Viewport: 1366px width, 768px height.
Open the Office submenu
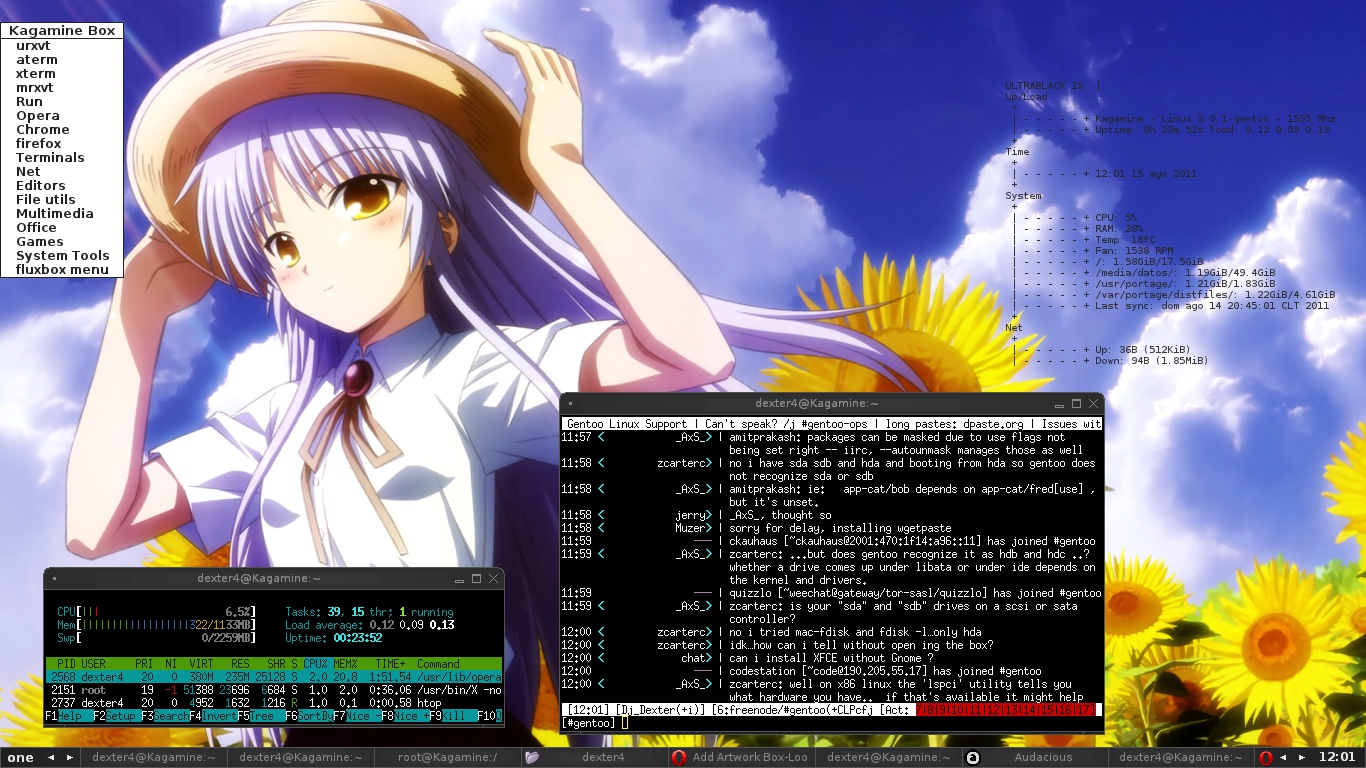pyautogui.click(x=62, y=228)
